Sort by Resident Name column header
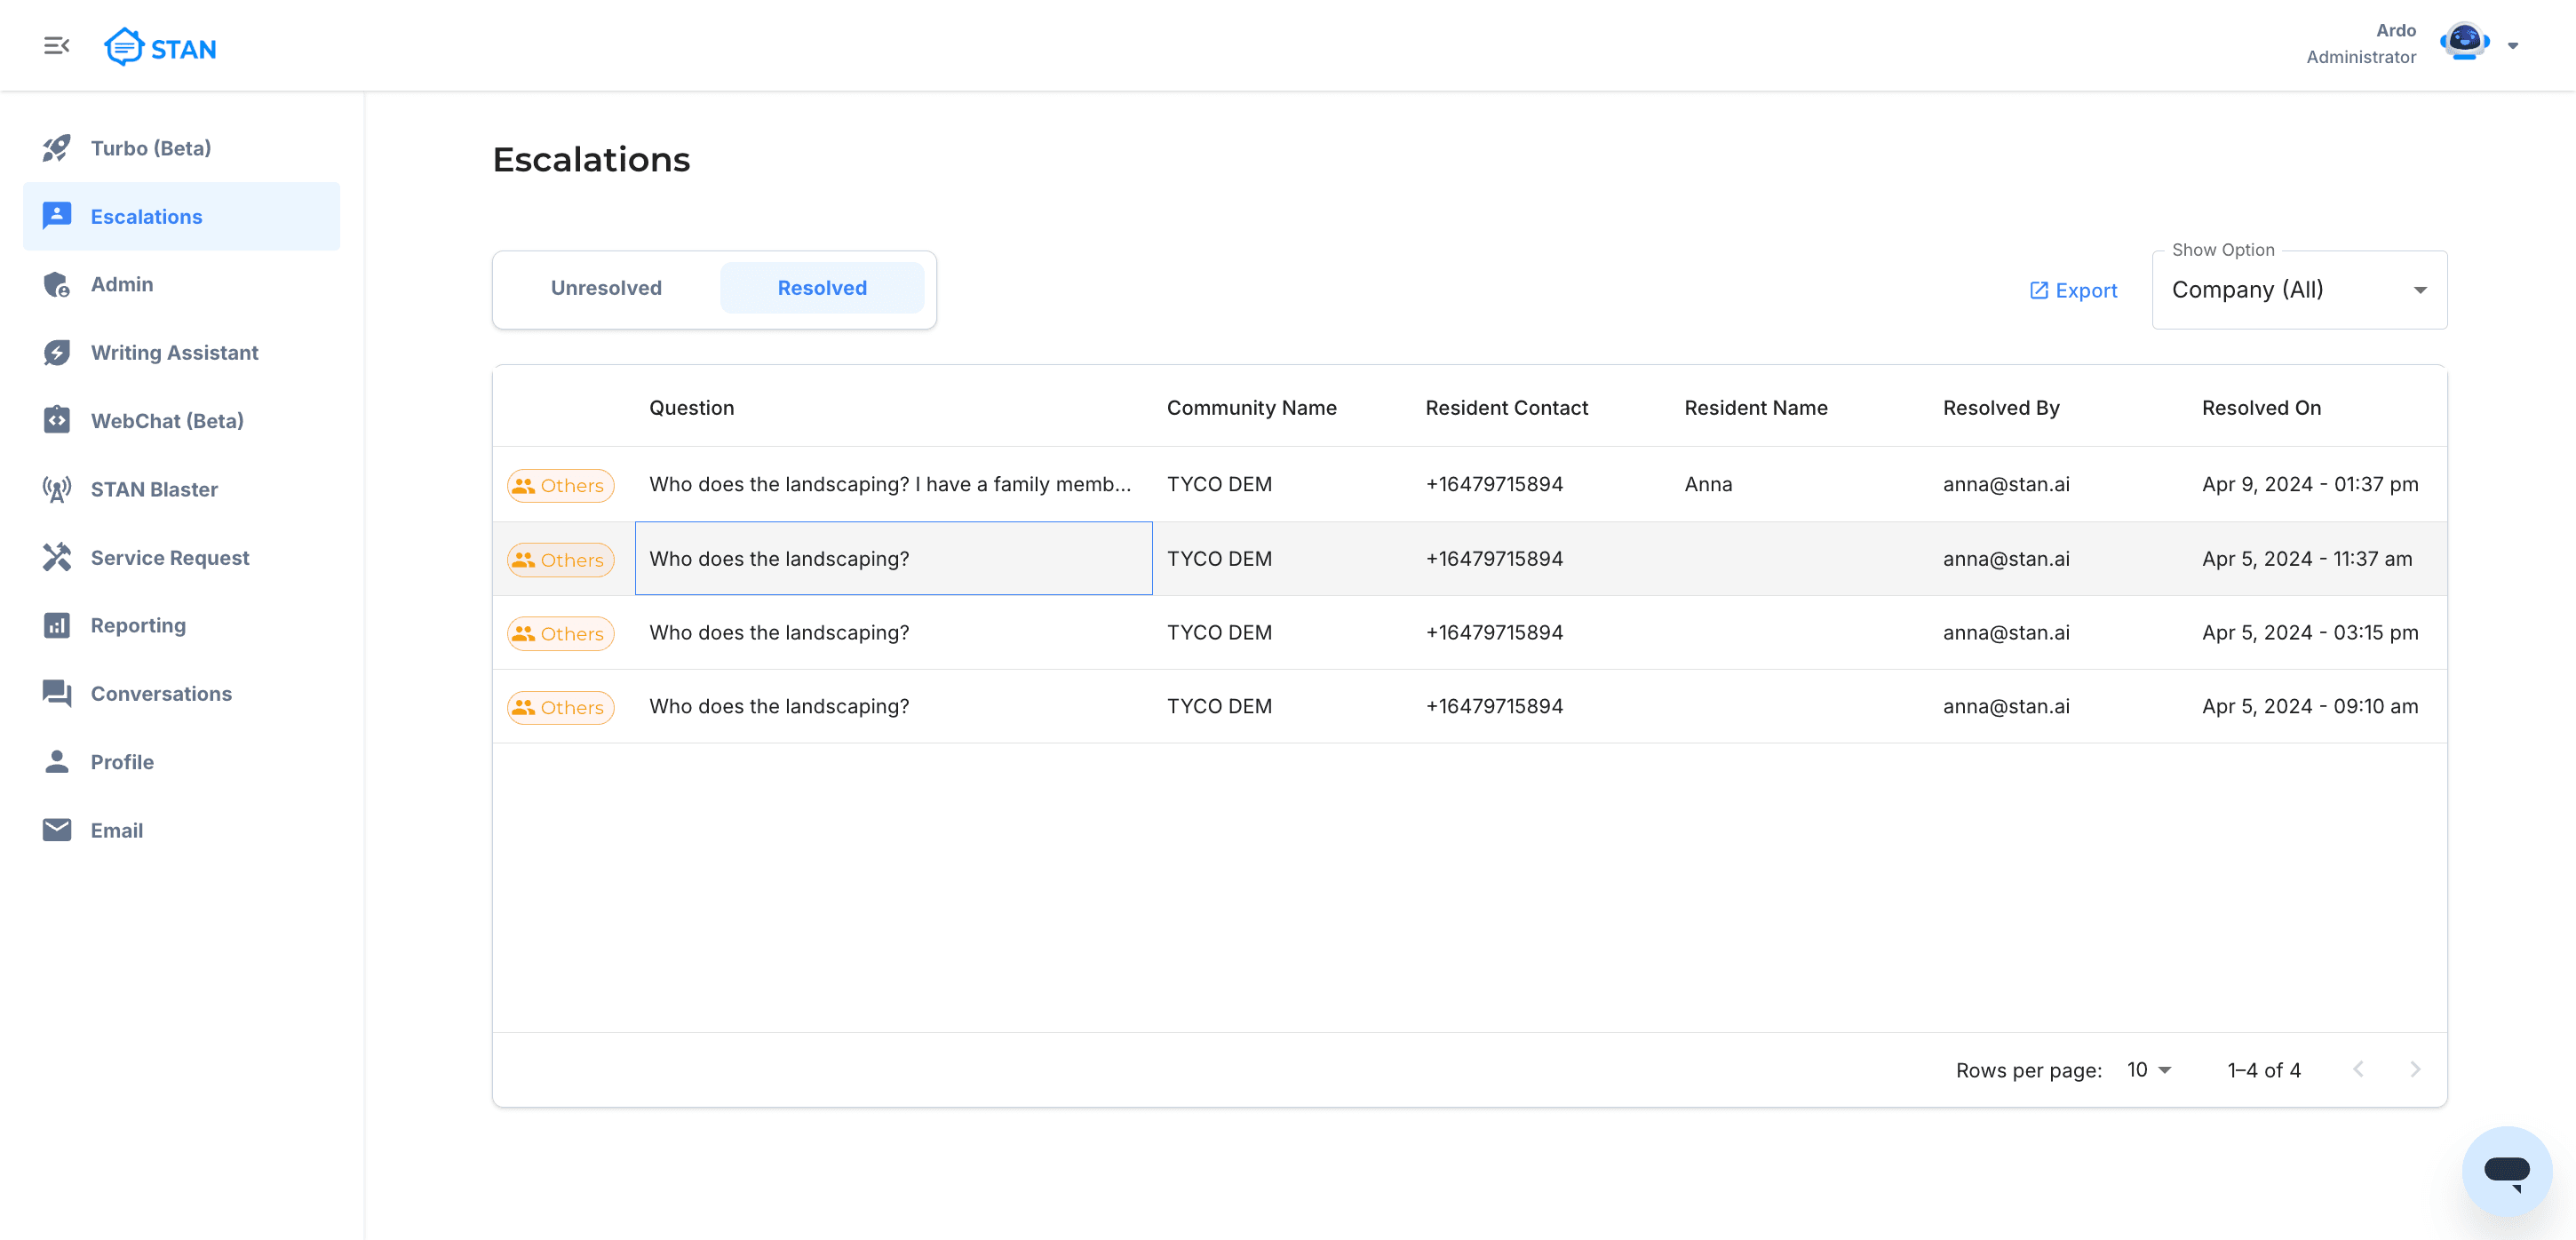Image resolution: width=2576 pixels, height=1240 pixels. pyautogui.click(x=1755, y=408)
